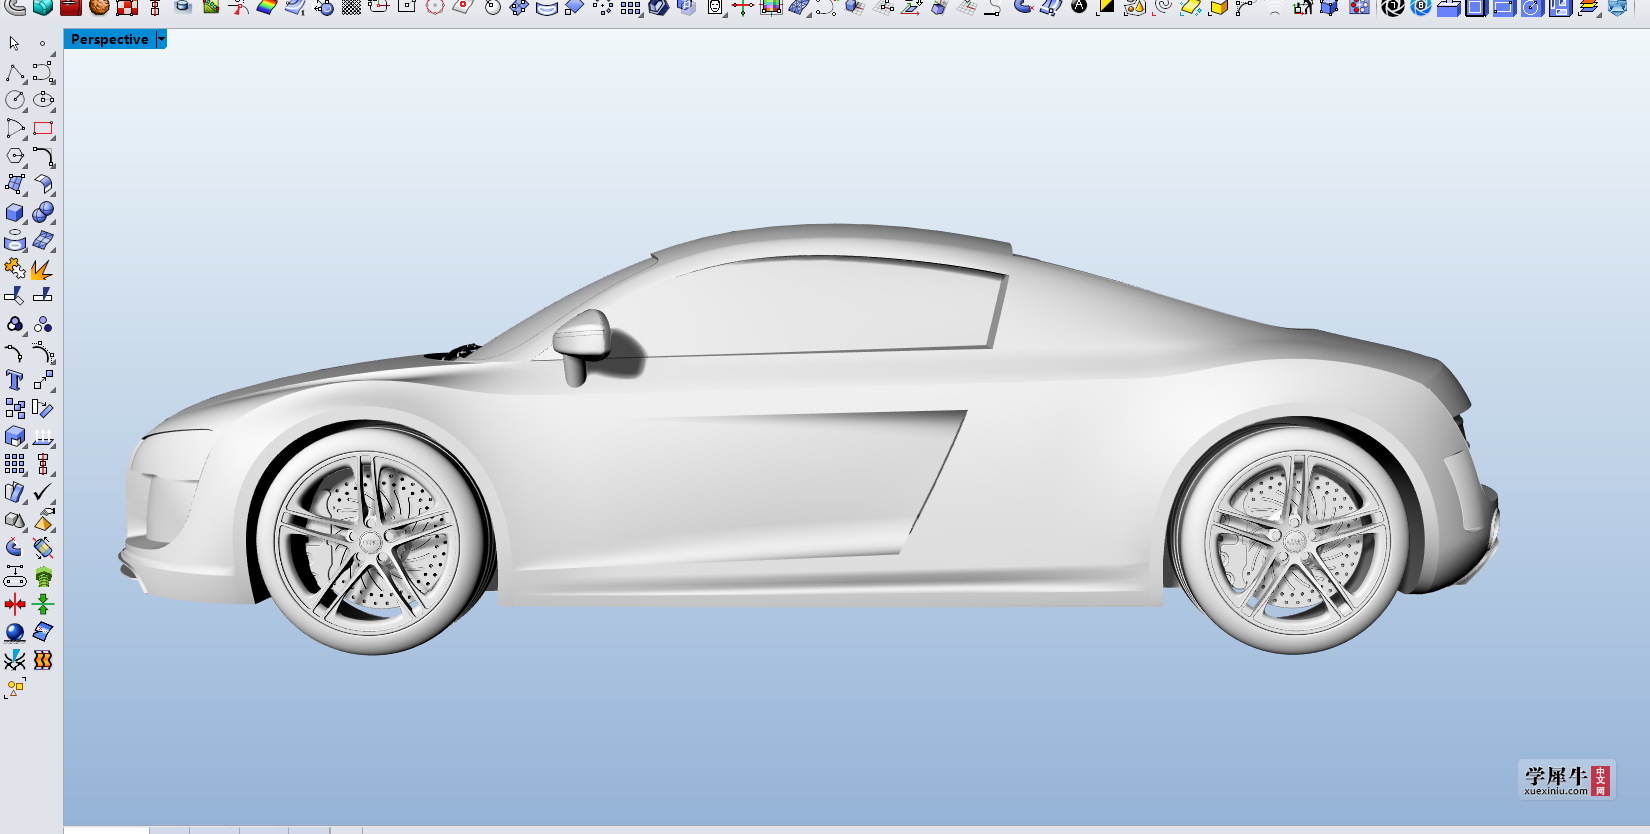Screen dimensions: 1650x834
Task: Toggle the gumball axes icon
Action: (742, 8)
